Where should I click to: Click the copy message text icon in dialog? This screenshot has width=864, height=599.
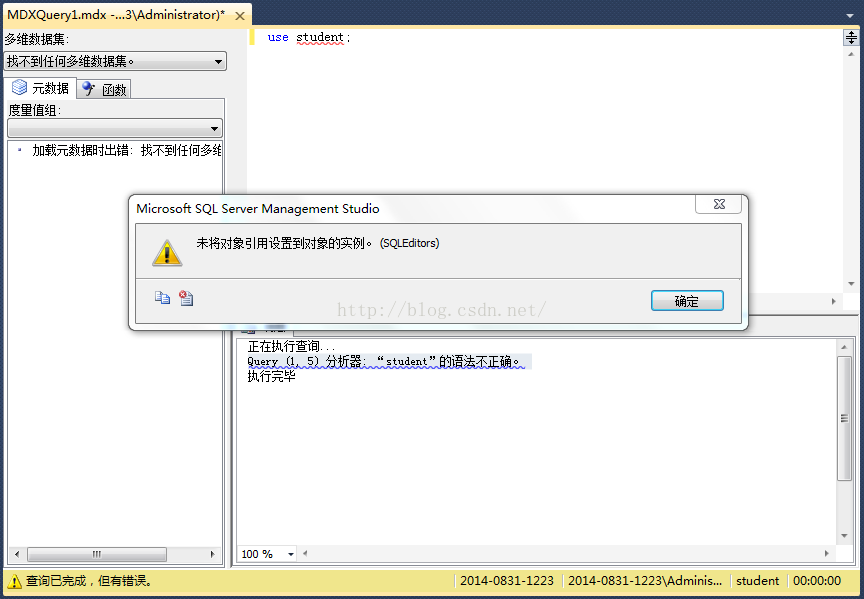click(162, 298)
